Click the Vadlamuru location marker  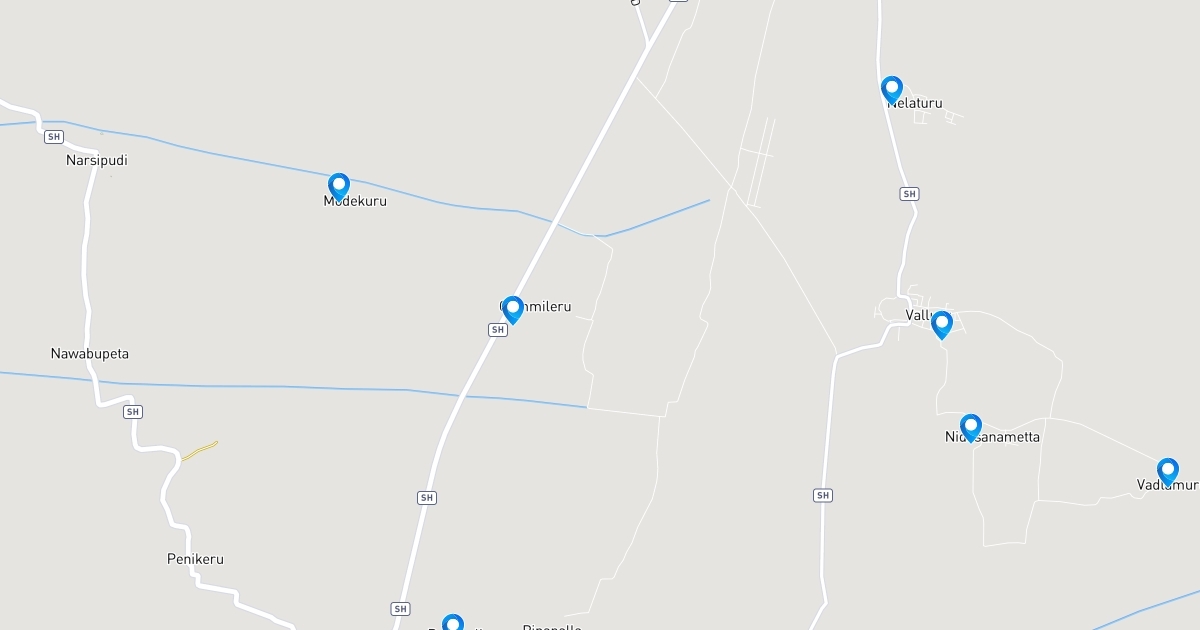(1168, 472)
